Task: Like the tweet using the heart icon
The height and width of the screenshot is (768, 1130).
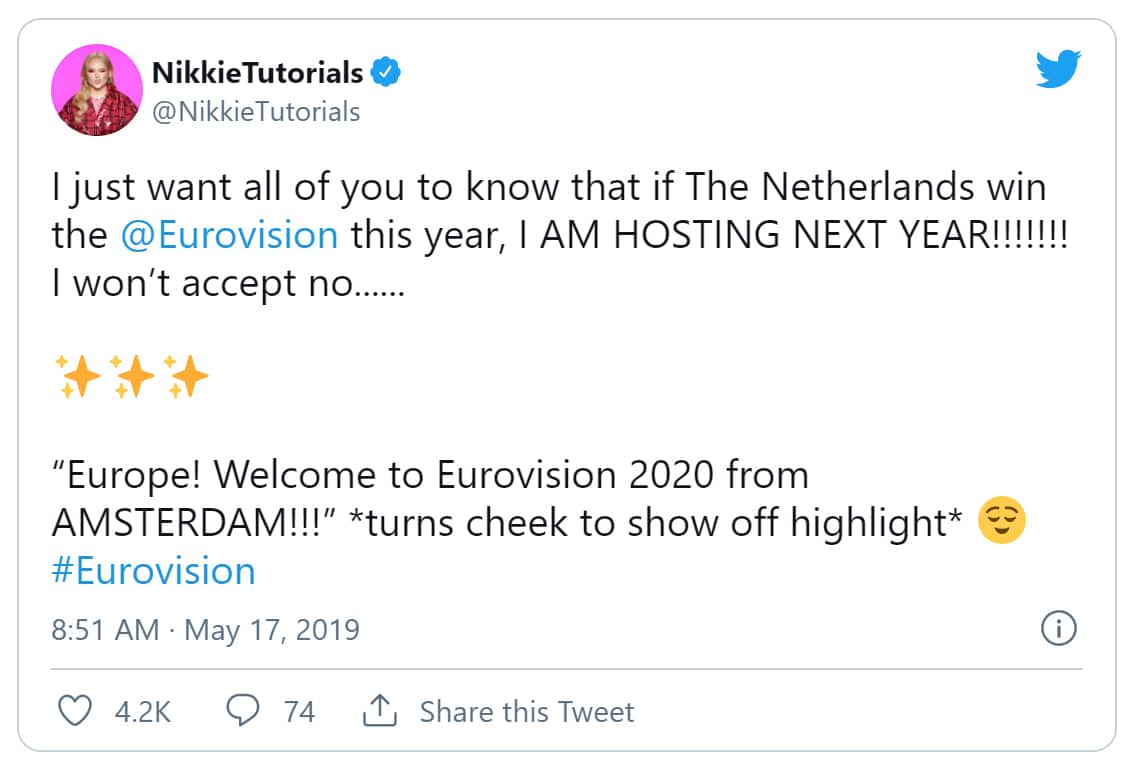Action: click(75, 712)
